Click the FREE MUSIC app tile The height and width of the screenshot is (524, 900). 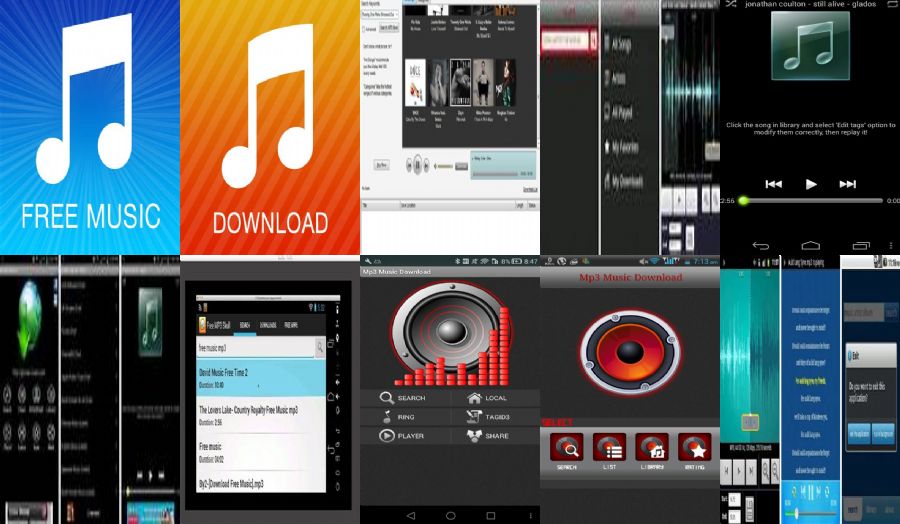tap(90, 128)
